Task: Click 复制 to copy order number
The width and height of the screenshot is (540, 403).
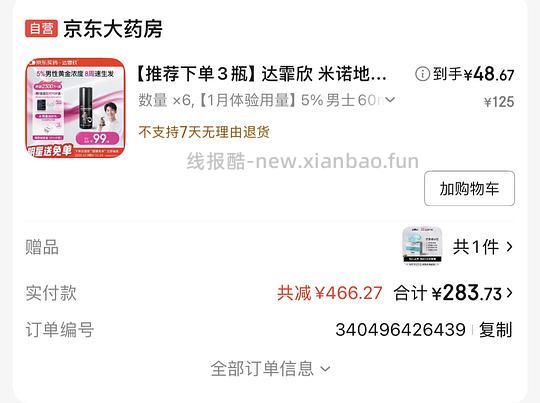Action: 496,330
